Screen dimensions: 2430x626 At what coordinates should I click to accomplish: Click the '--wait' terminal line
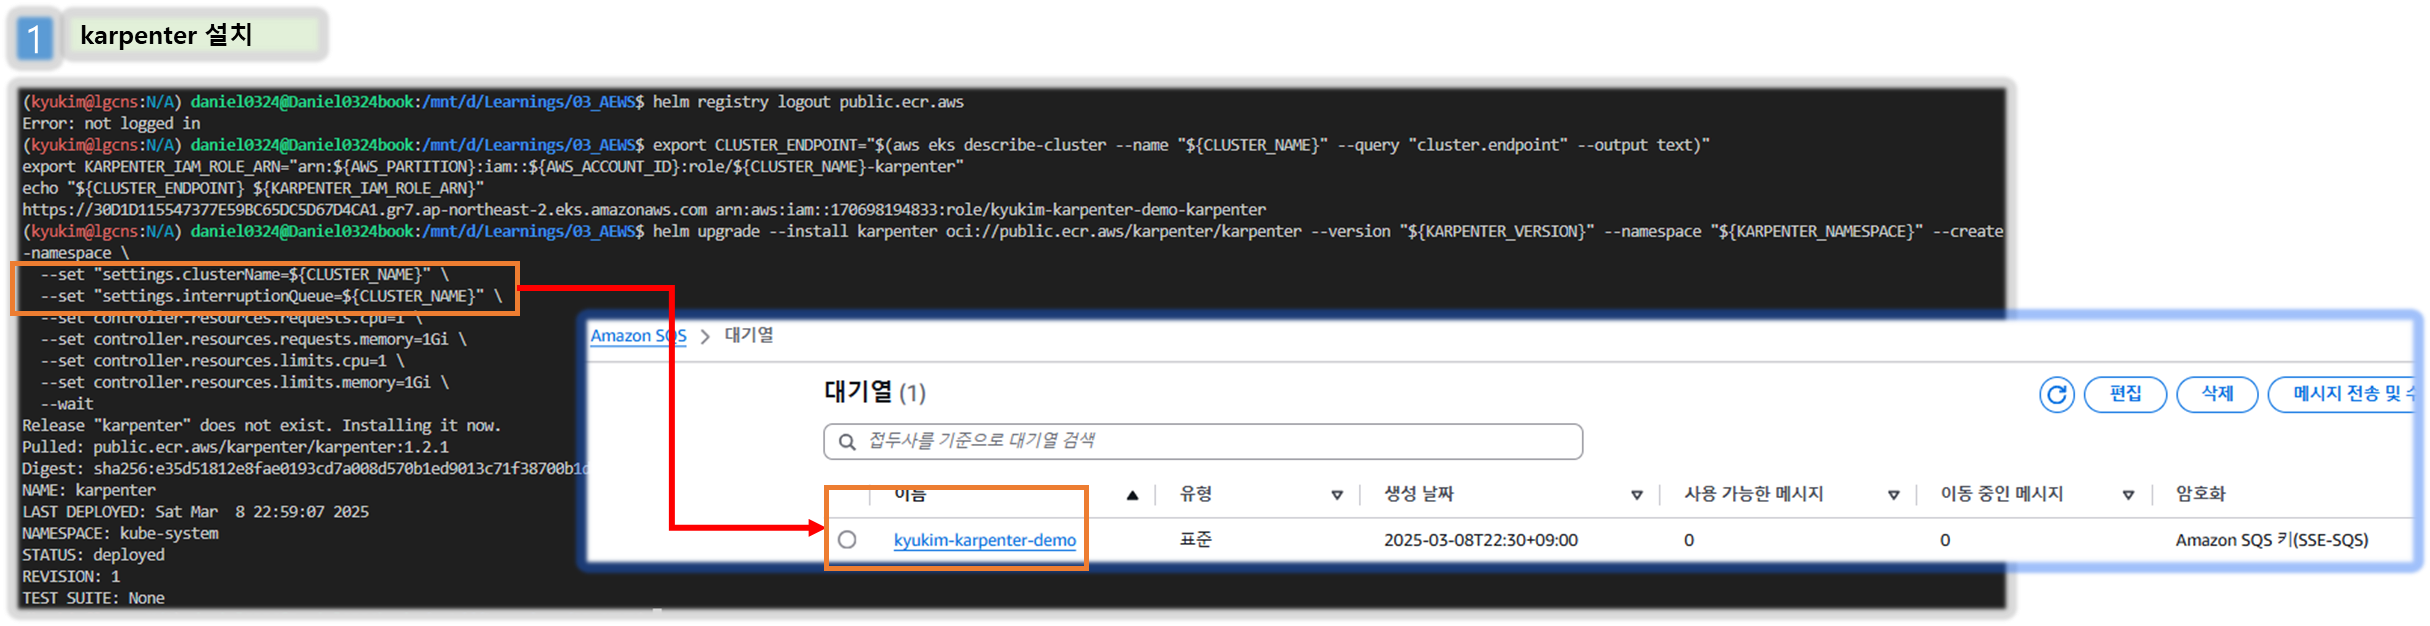[67, 404]
